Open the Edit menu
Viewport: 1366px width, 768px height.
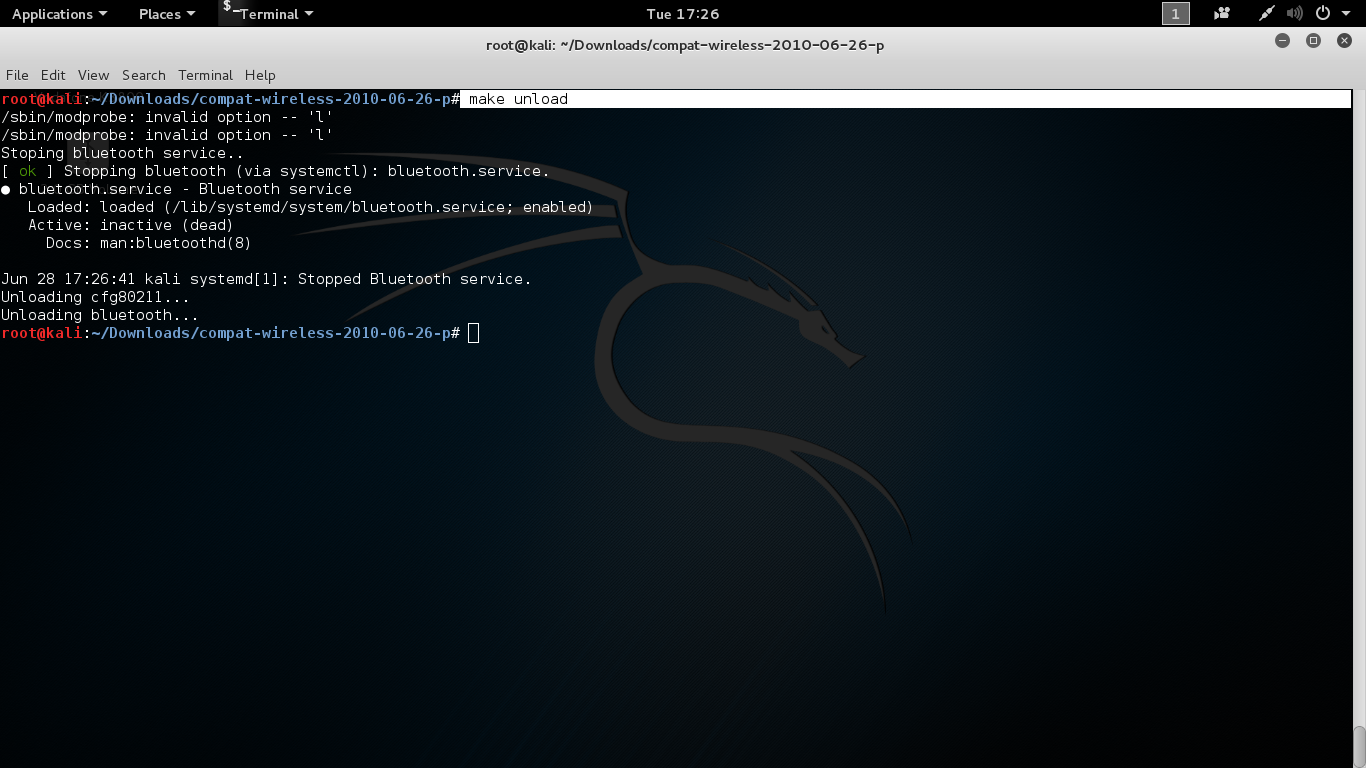point(52,75)
